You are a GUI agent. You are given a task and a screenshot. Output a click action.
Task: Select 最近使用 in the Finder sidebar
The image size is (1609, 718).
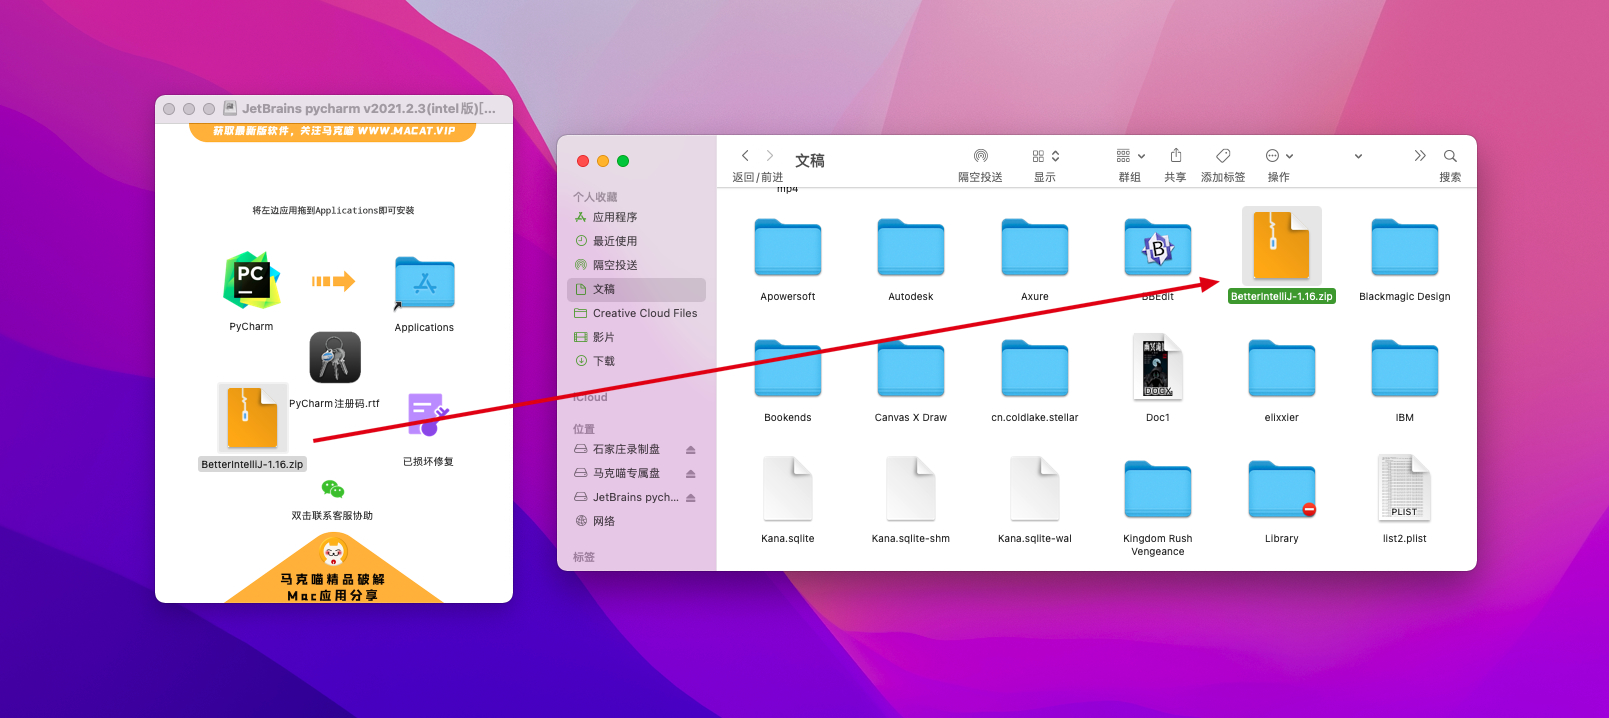[x=636, y=241]
